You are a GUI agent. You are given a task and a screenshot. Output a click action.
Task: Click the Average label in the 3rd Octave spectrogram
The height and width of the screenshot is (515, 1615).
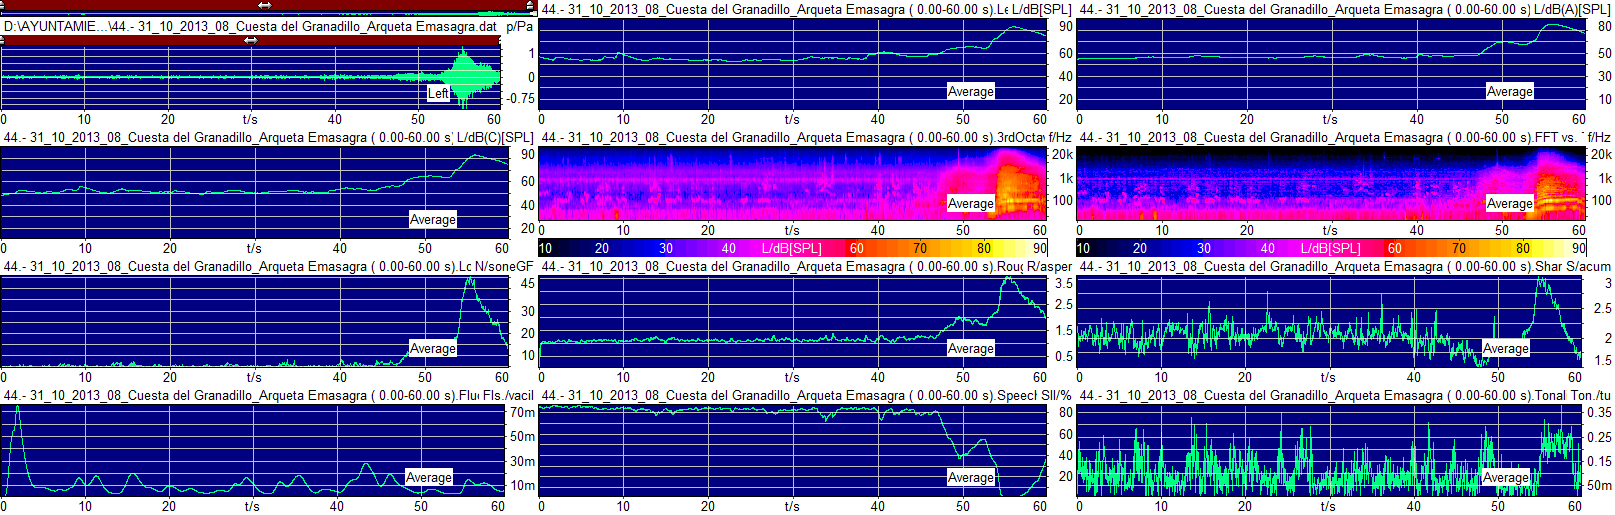point(970,203)
